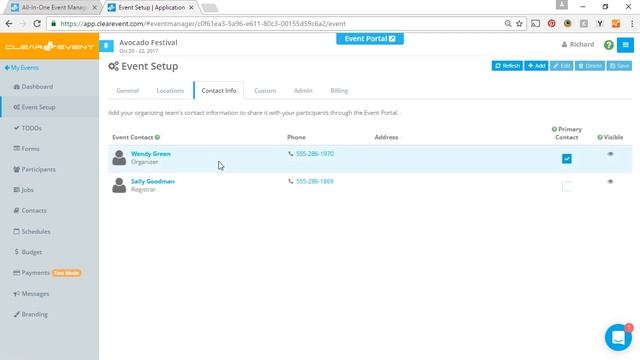Click the green help question mark icon
Screen dimensions: 640x360
tap(609, 45)
